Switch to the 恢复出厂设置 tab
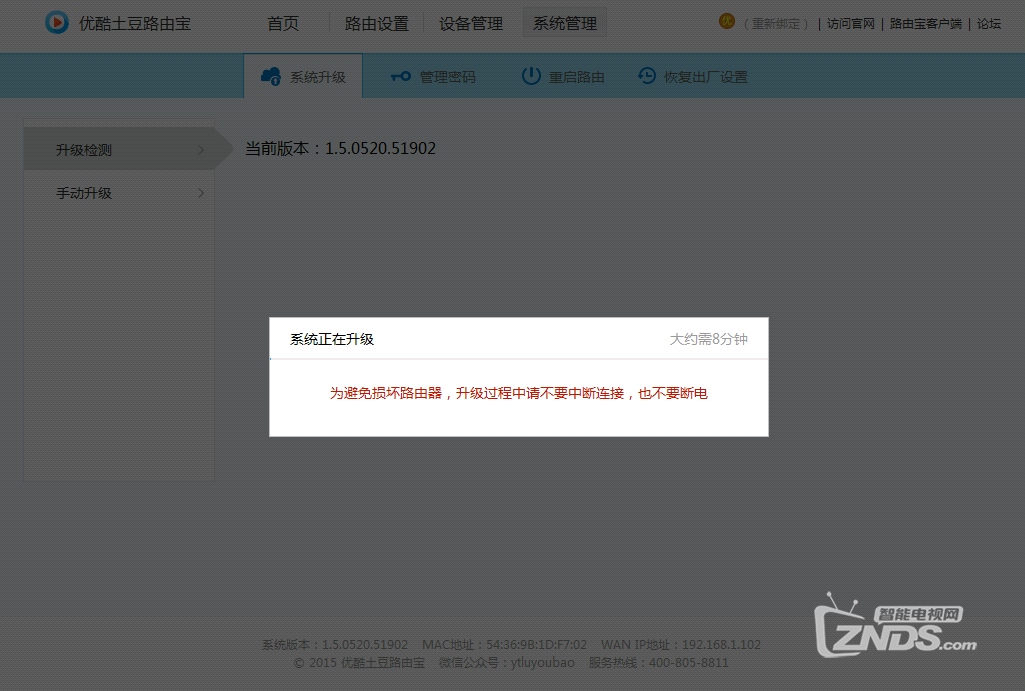The image size is (1025, 691). [693, 76]
